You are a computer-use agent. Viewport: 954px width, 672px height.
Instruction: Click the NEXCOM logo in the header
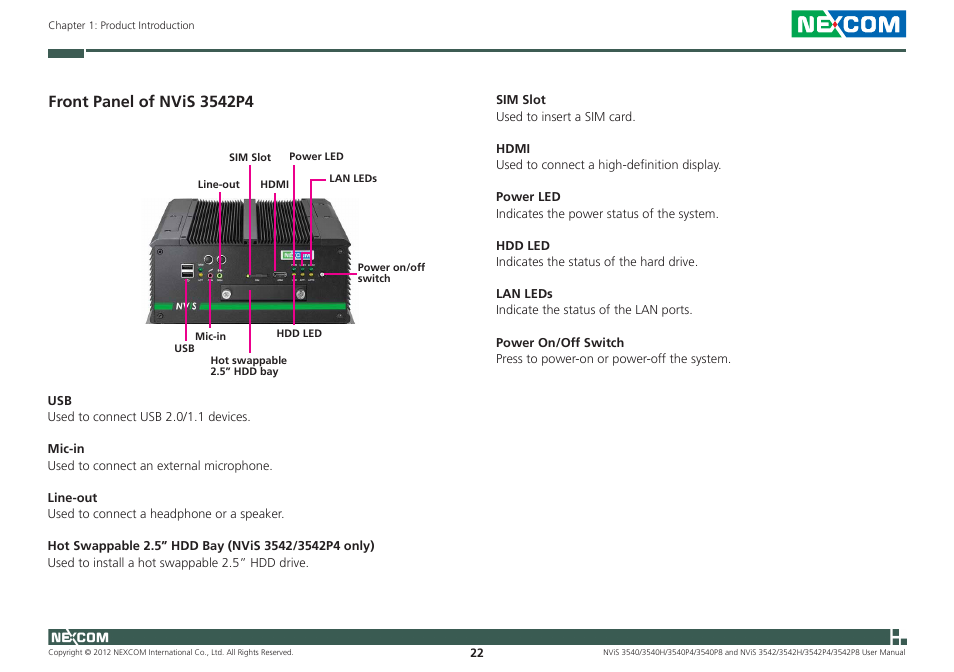(848, 24)
